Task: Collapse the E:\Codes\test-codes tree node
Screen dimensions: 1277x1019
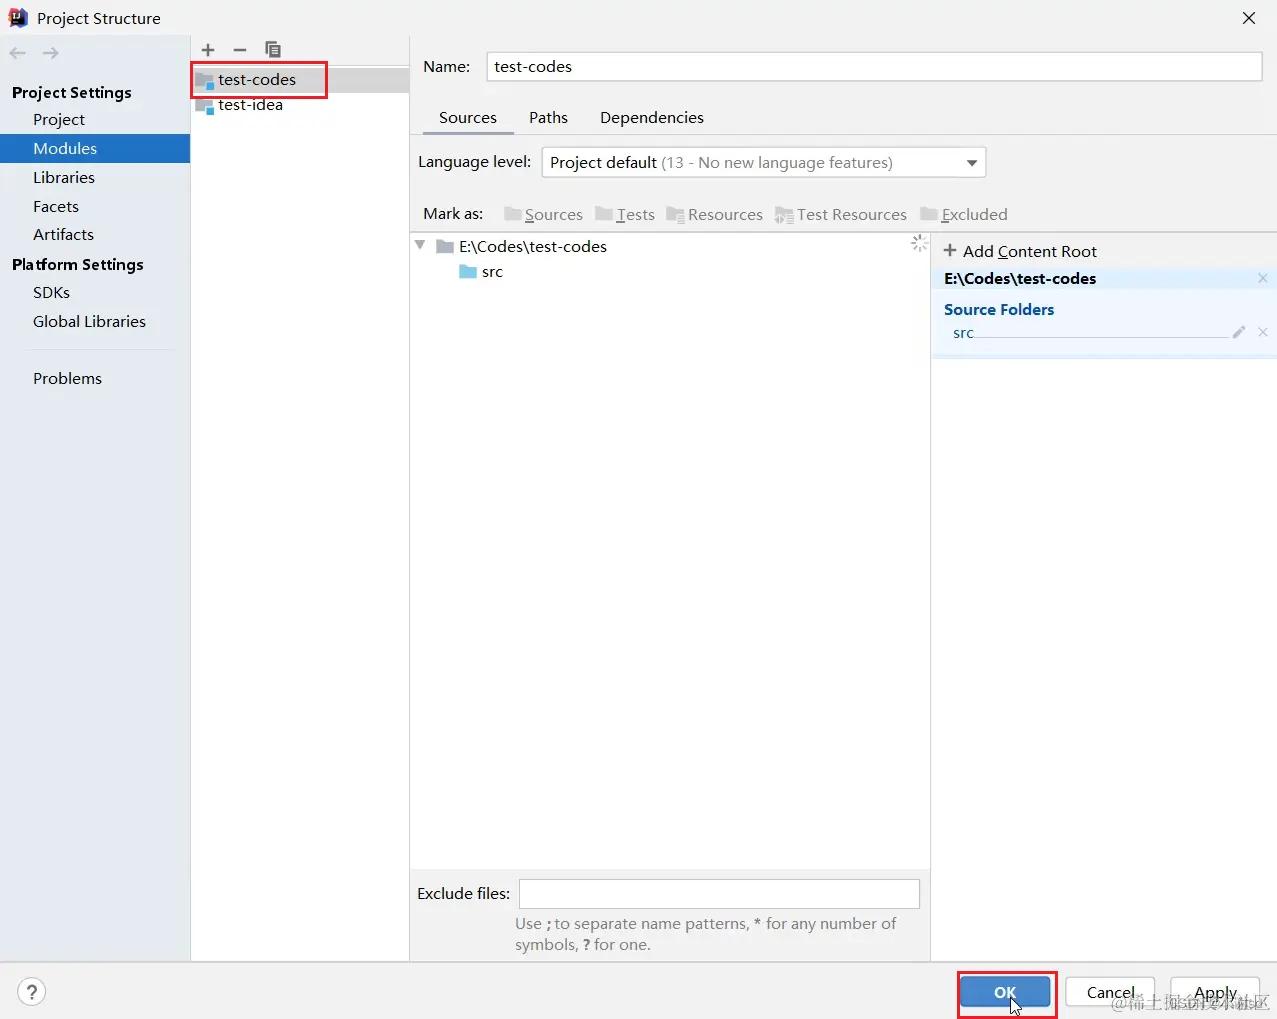Action: pyautogui.click(x=420, y=245)
